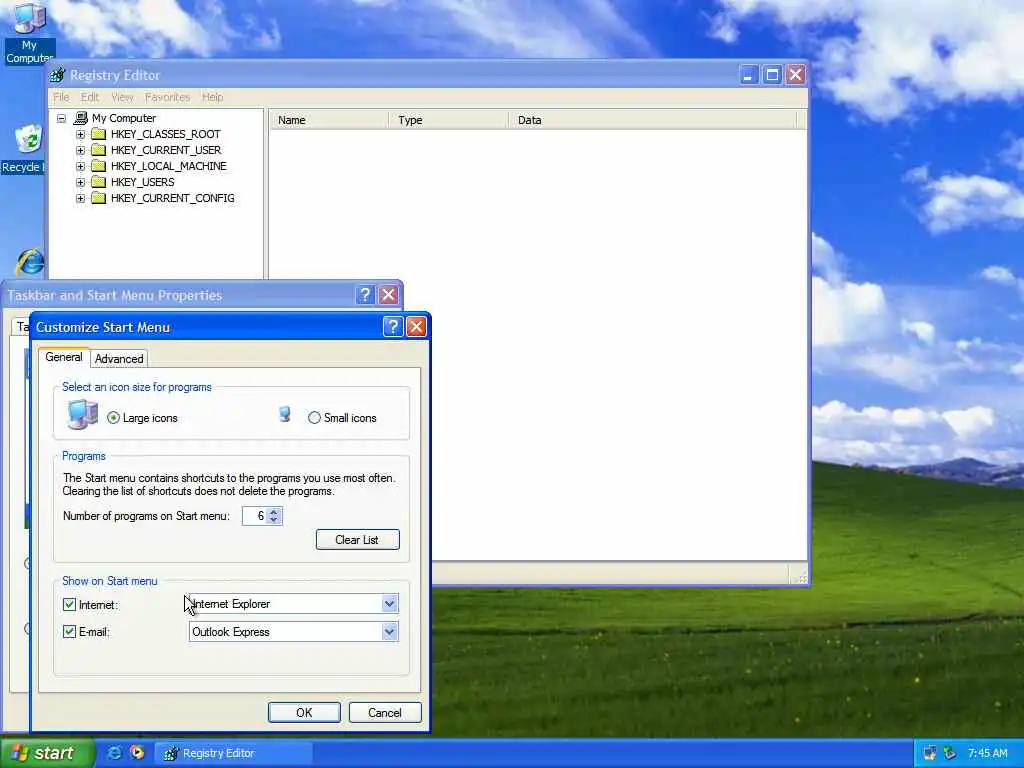
Task: Uncheck the E-mail checkbox
Action: pos(69,632)
